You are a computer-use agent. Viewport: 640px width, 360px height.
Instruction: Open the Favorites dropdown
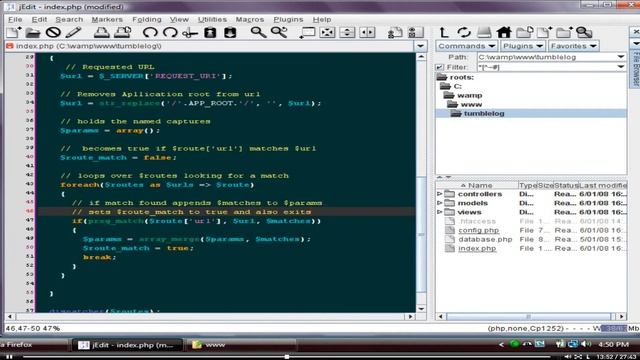click(x=573, y=46)
